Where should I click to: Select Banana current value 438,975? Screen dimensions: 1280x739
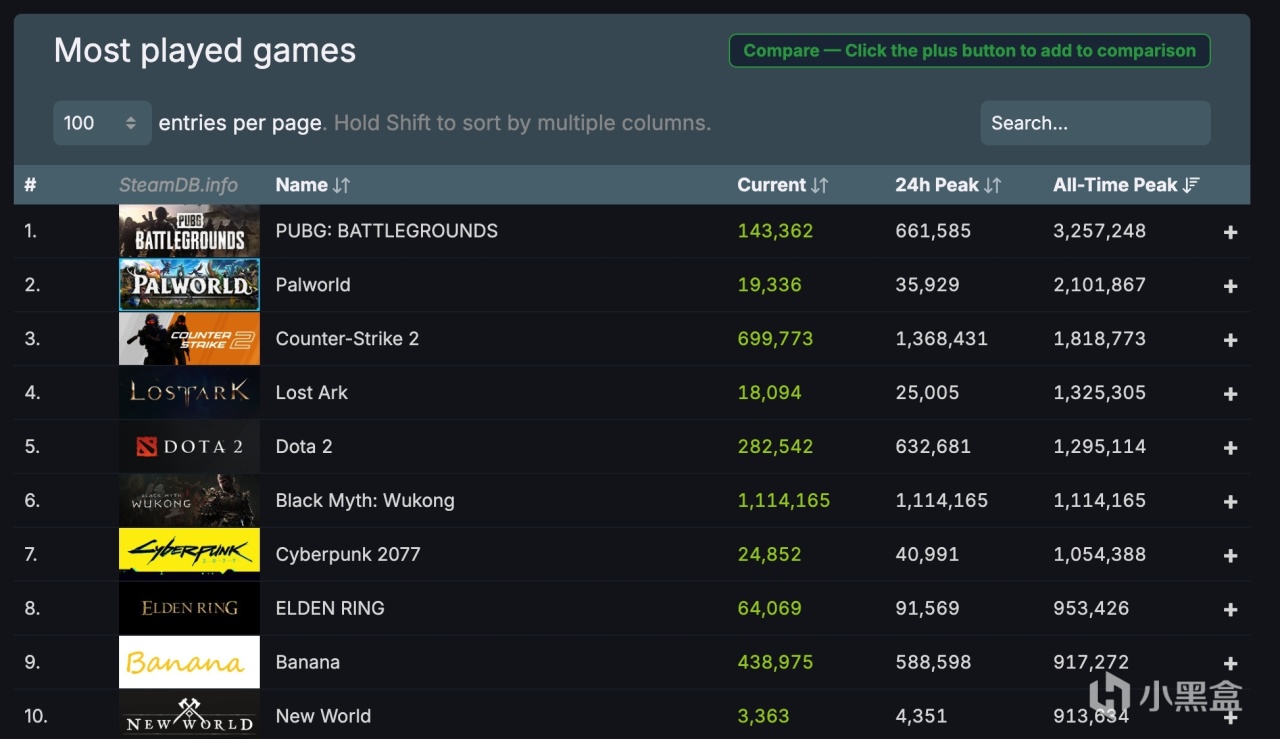[x=775, y=662]
